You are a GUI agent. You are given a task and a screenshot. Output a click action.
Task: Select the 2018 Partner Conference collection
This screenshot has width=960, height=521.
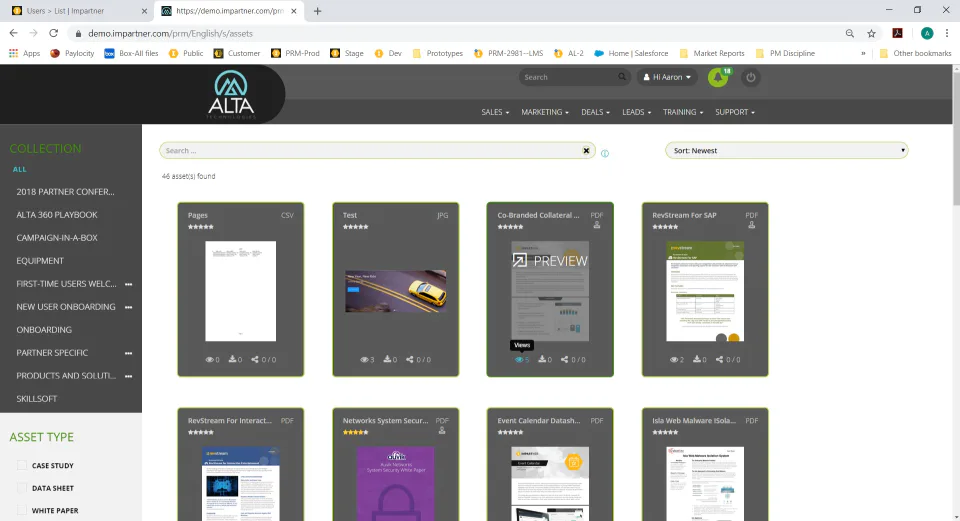pyautogui.click(x=66, y=192)
